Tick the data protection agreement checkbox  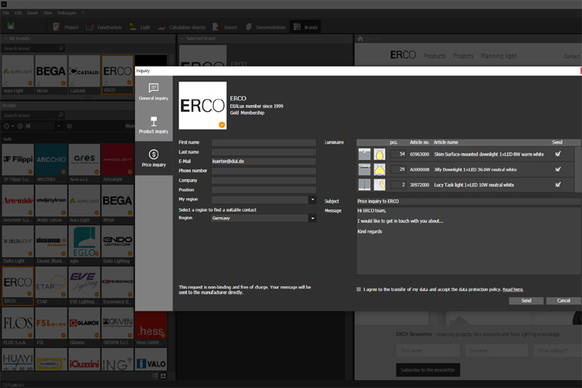(x=359, y=289)
